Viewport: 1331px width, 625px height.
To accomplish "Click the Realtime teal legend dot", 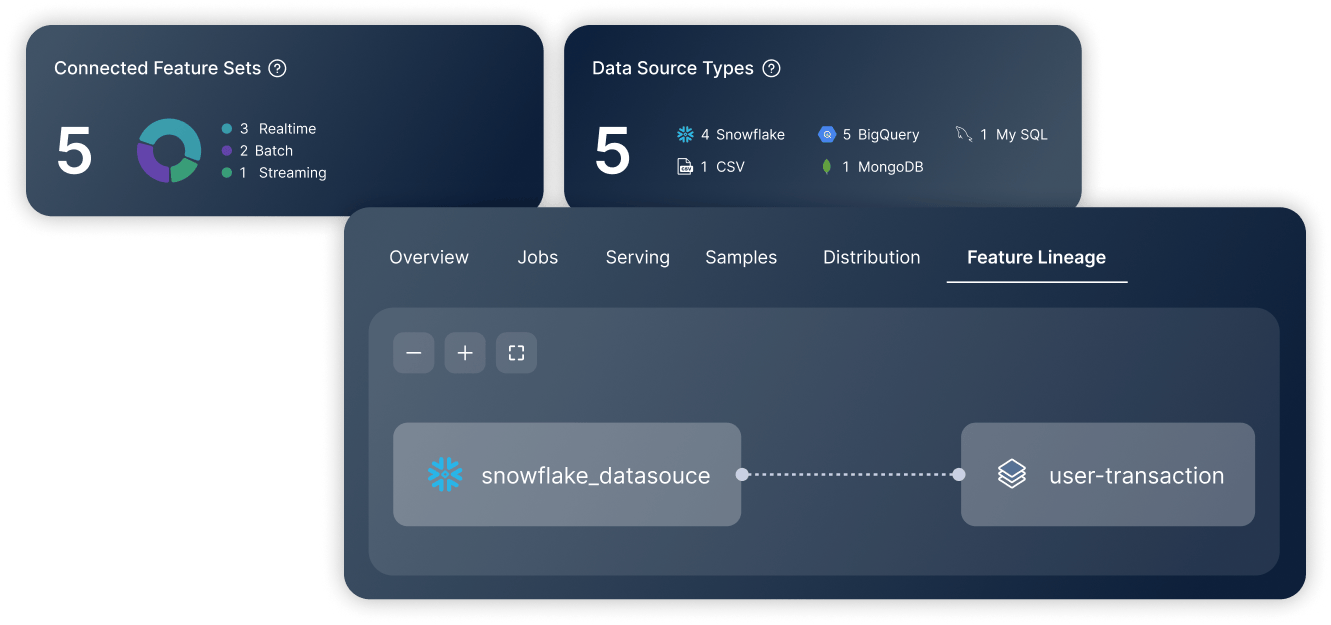I will (227, 129).
